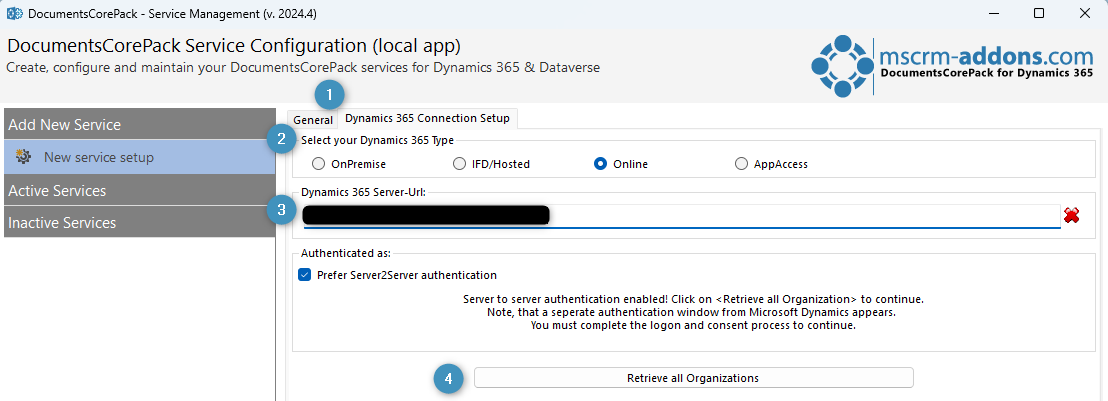The width and height of the screenshot is (1108, 401).
Task: Open Dynamics 365 Connection Setup tab
Action: (x=428, y=118)
